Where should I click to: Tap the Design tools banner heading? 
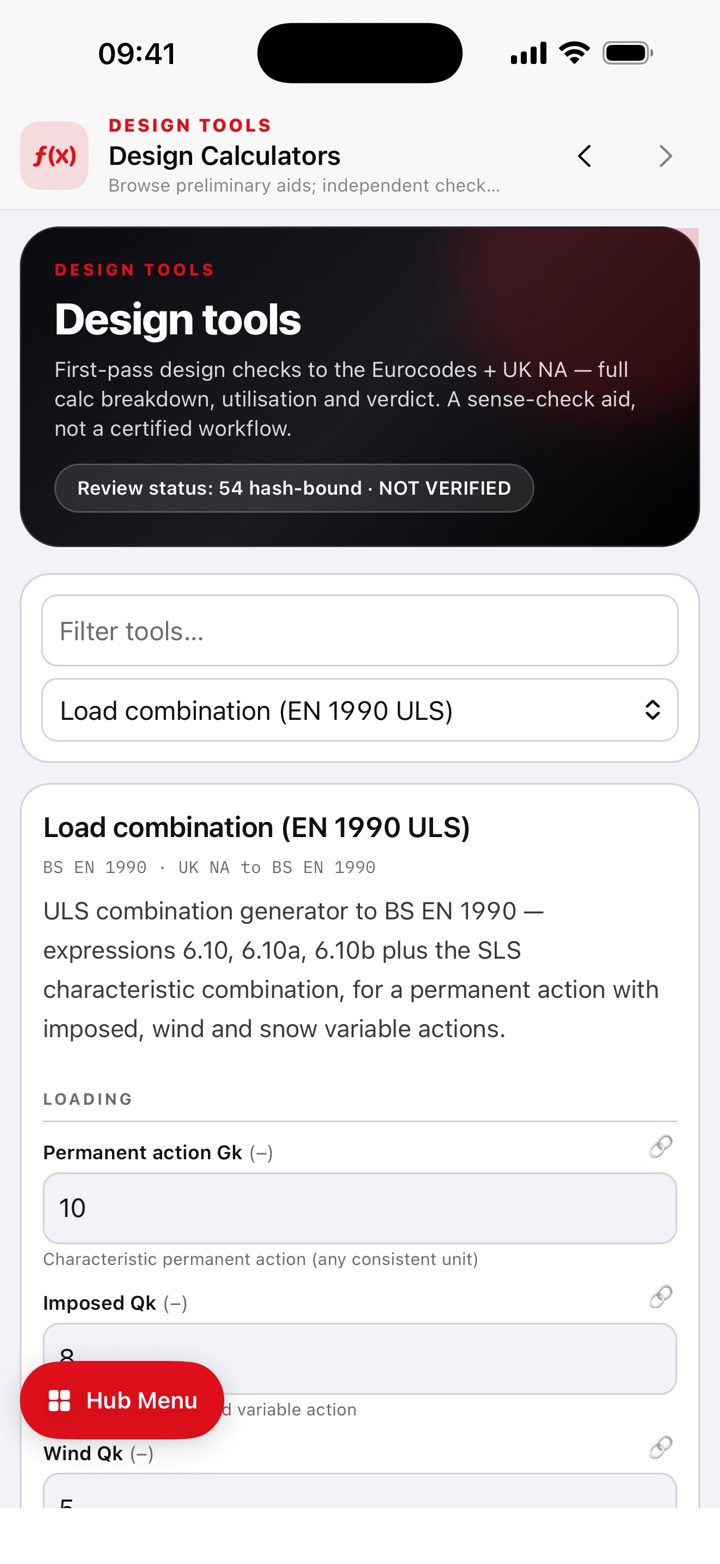click(178, 320)
